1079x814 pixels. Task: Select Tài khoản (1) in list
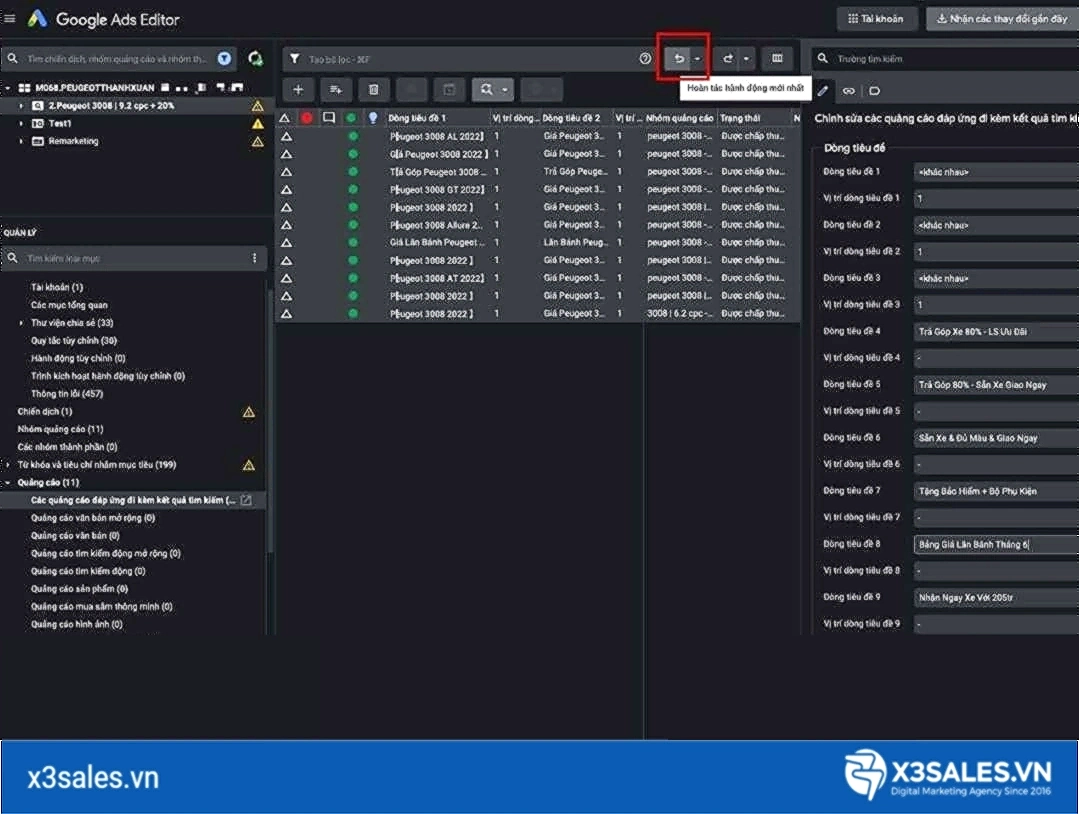click(x=56, y=287)
